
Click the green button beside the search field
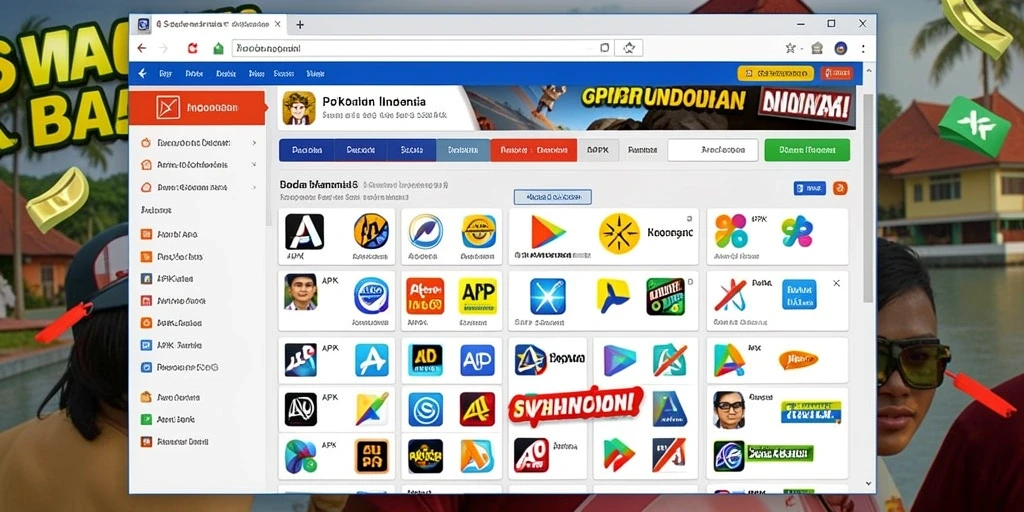coord(807,150)
